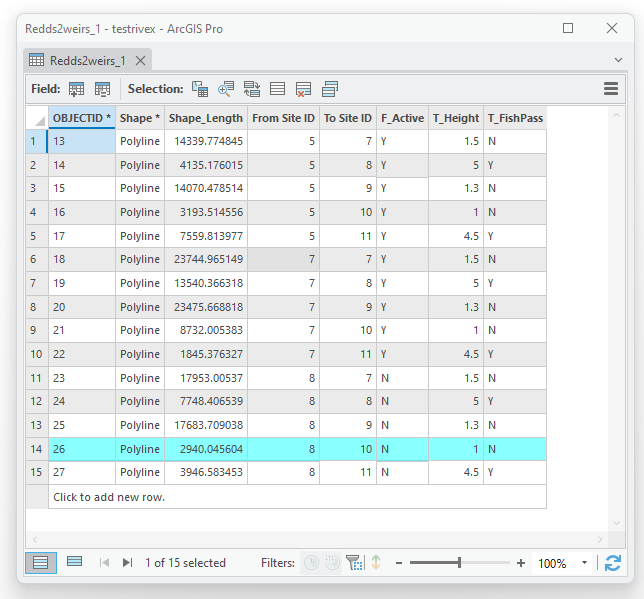Click Shape_Length cell 4135.176015

point(206,165)
